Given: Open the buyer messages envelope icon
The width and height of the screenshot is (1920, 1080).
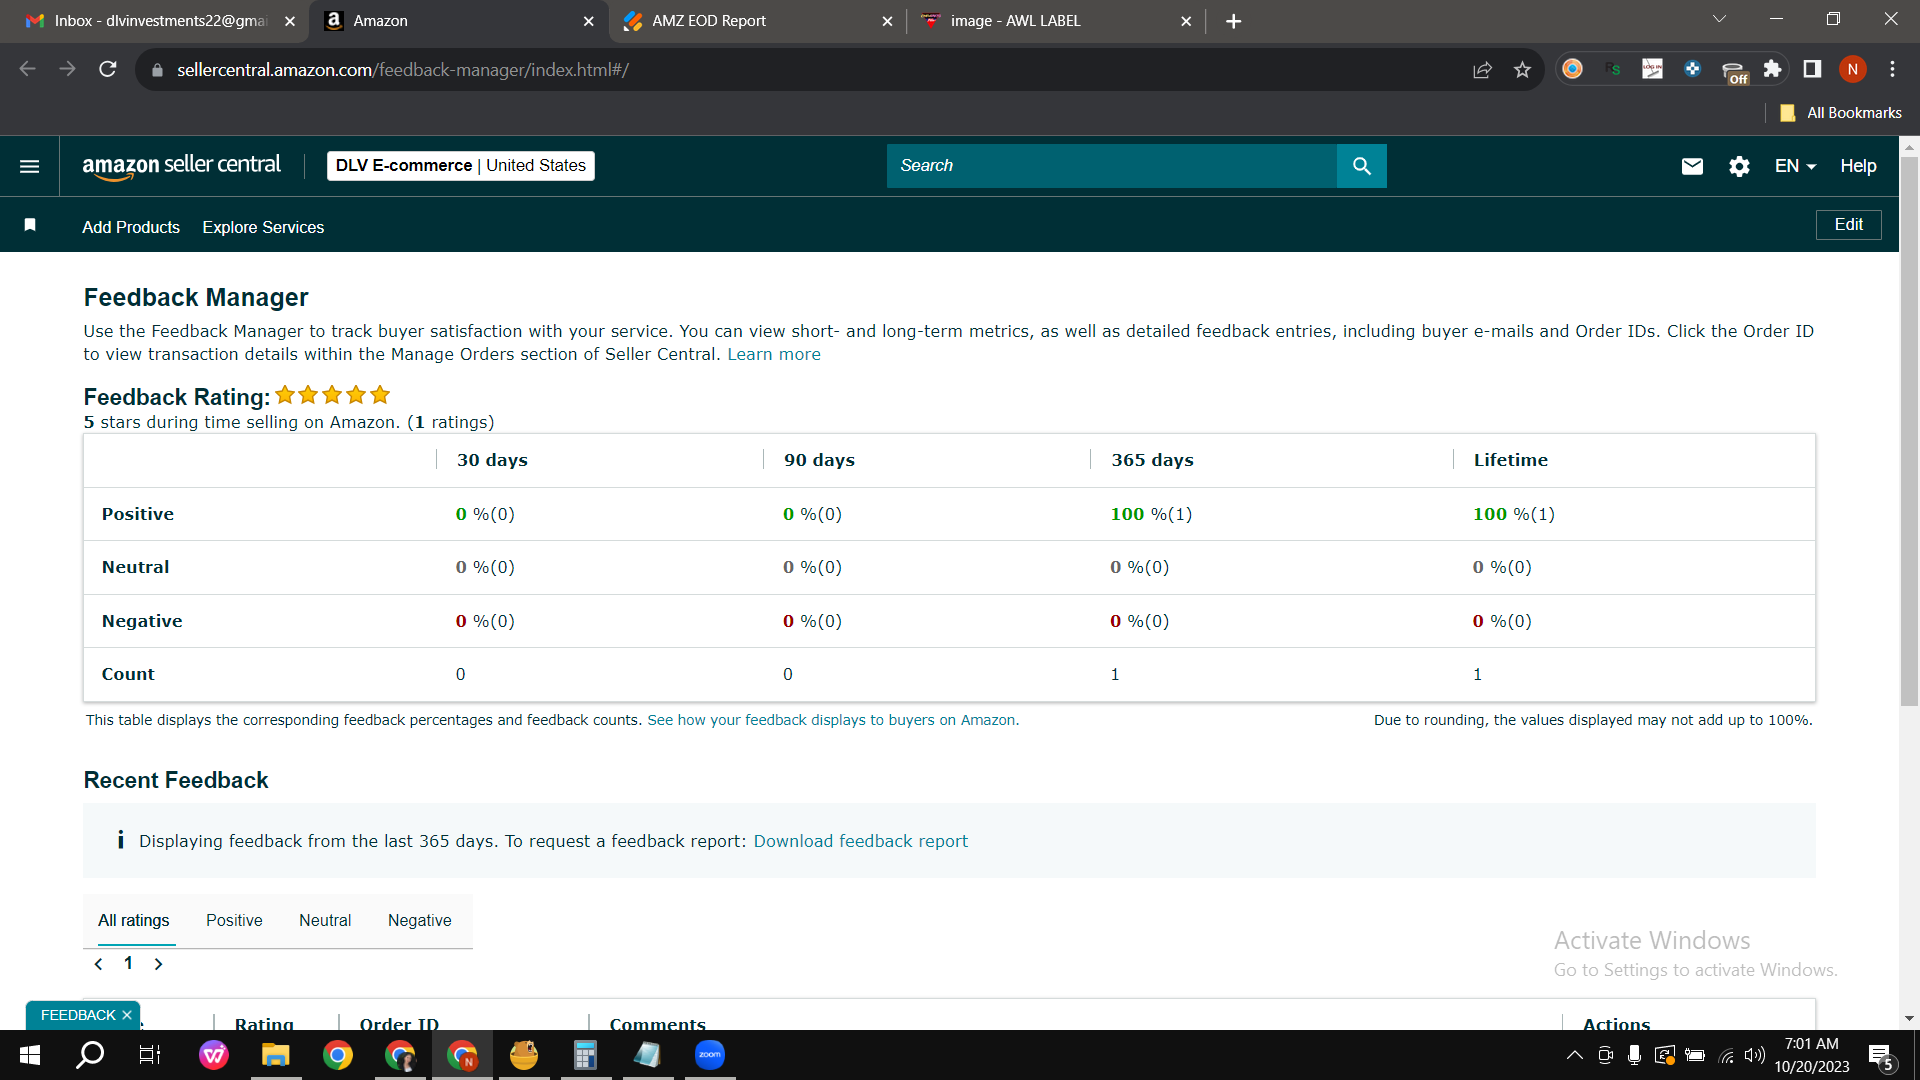Looking at the screenshot, I should [x=1692, y=166].
